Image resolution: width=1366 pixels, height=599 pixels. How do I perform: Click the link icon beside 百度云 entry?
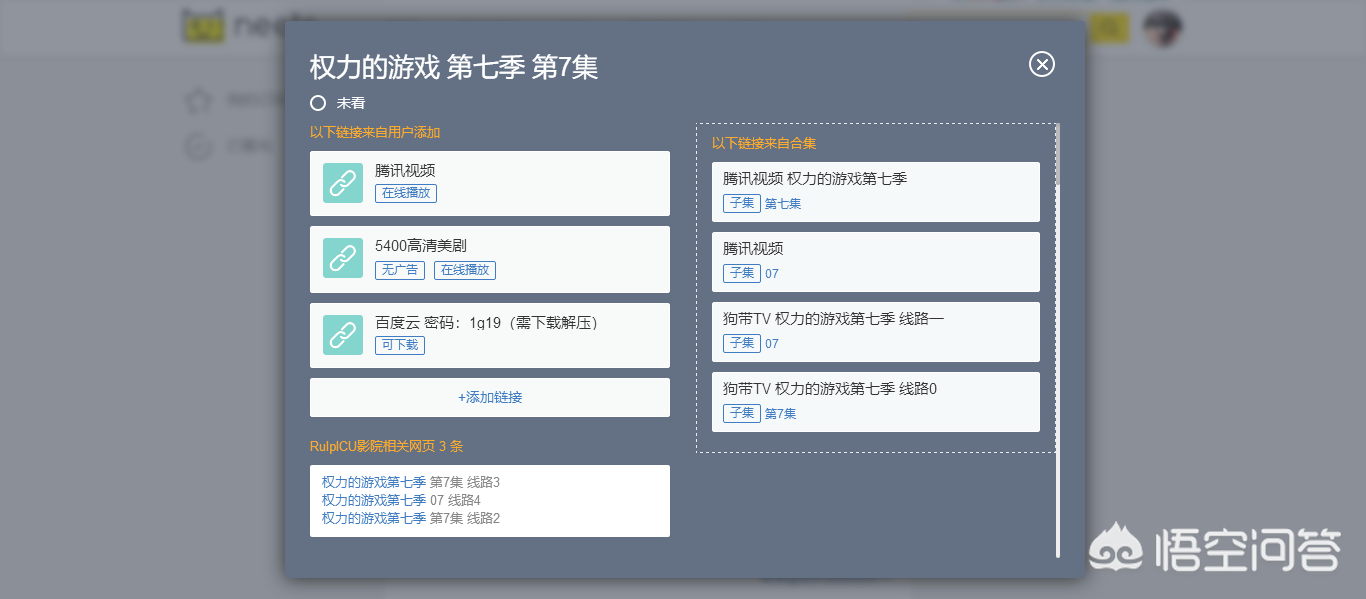tap(343, 335)
